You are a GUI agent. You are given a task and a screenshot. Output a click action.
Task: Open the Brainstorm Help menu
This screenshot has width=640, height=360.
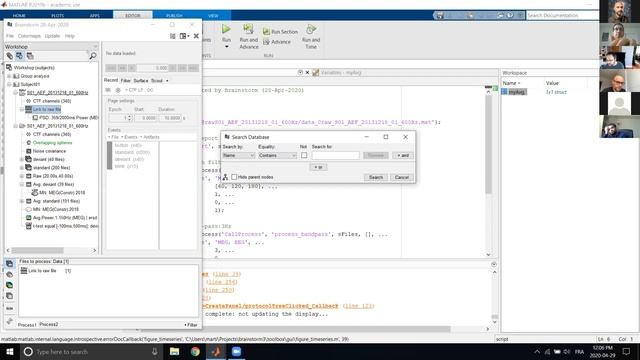(x=70, y=36)
